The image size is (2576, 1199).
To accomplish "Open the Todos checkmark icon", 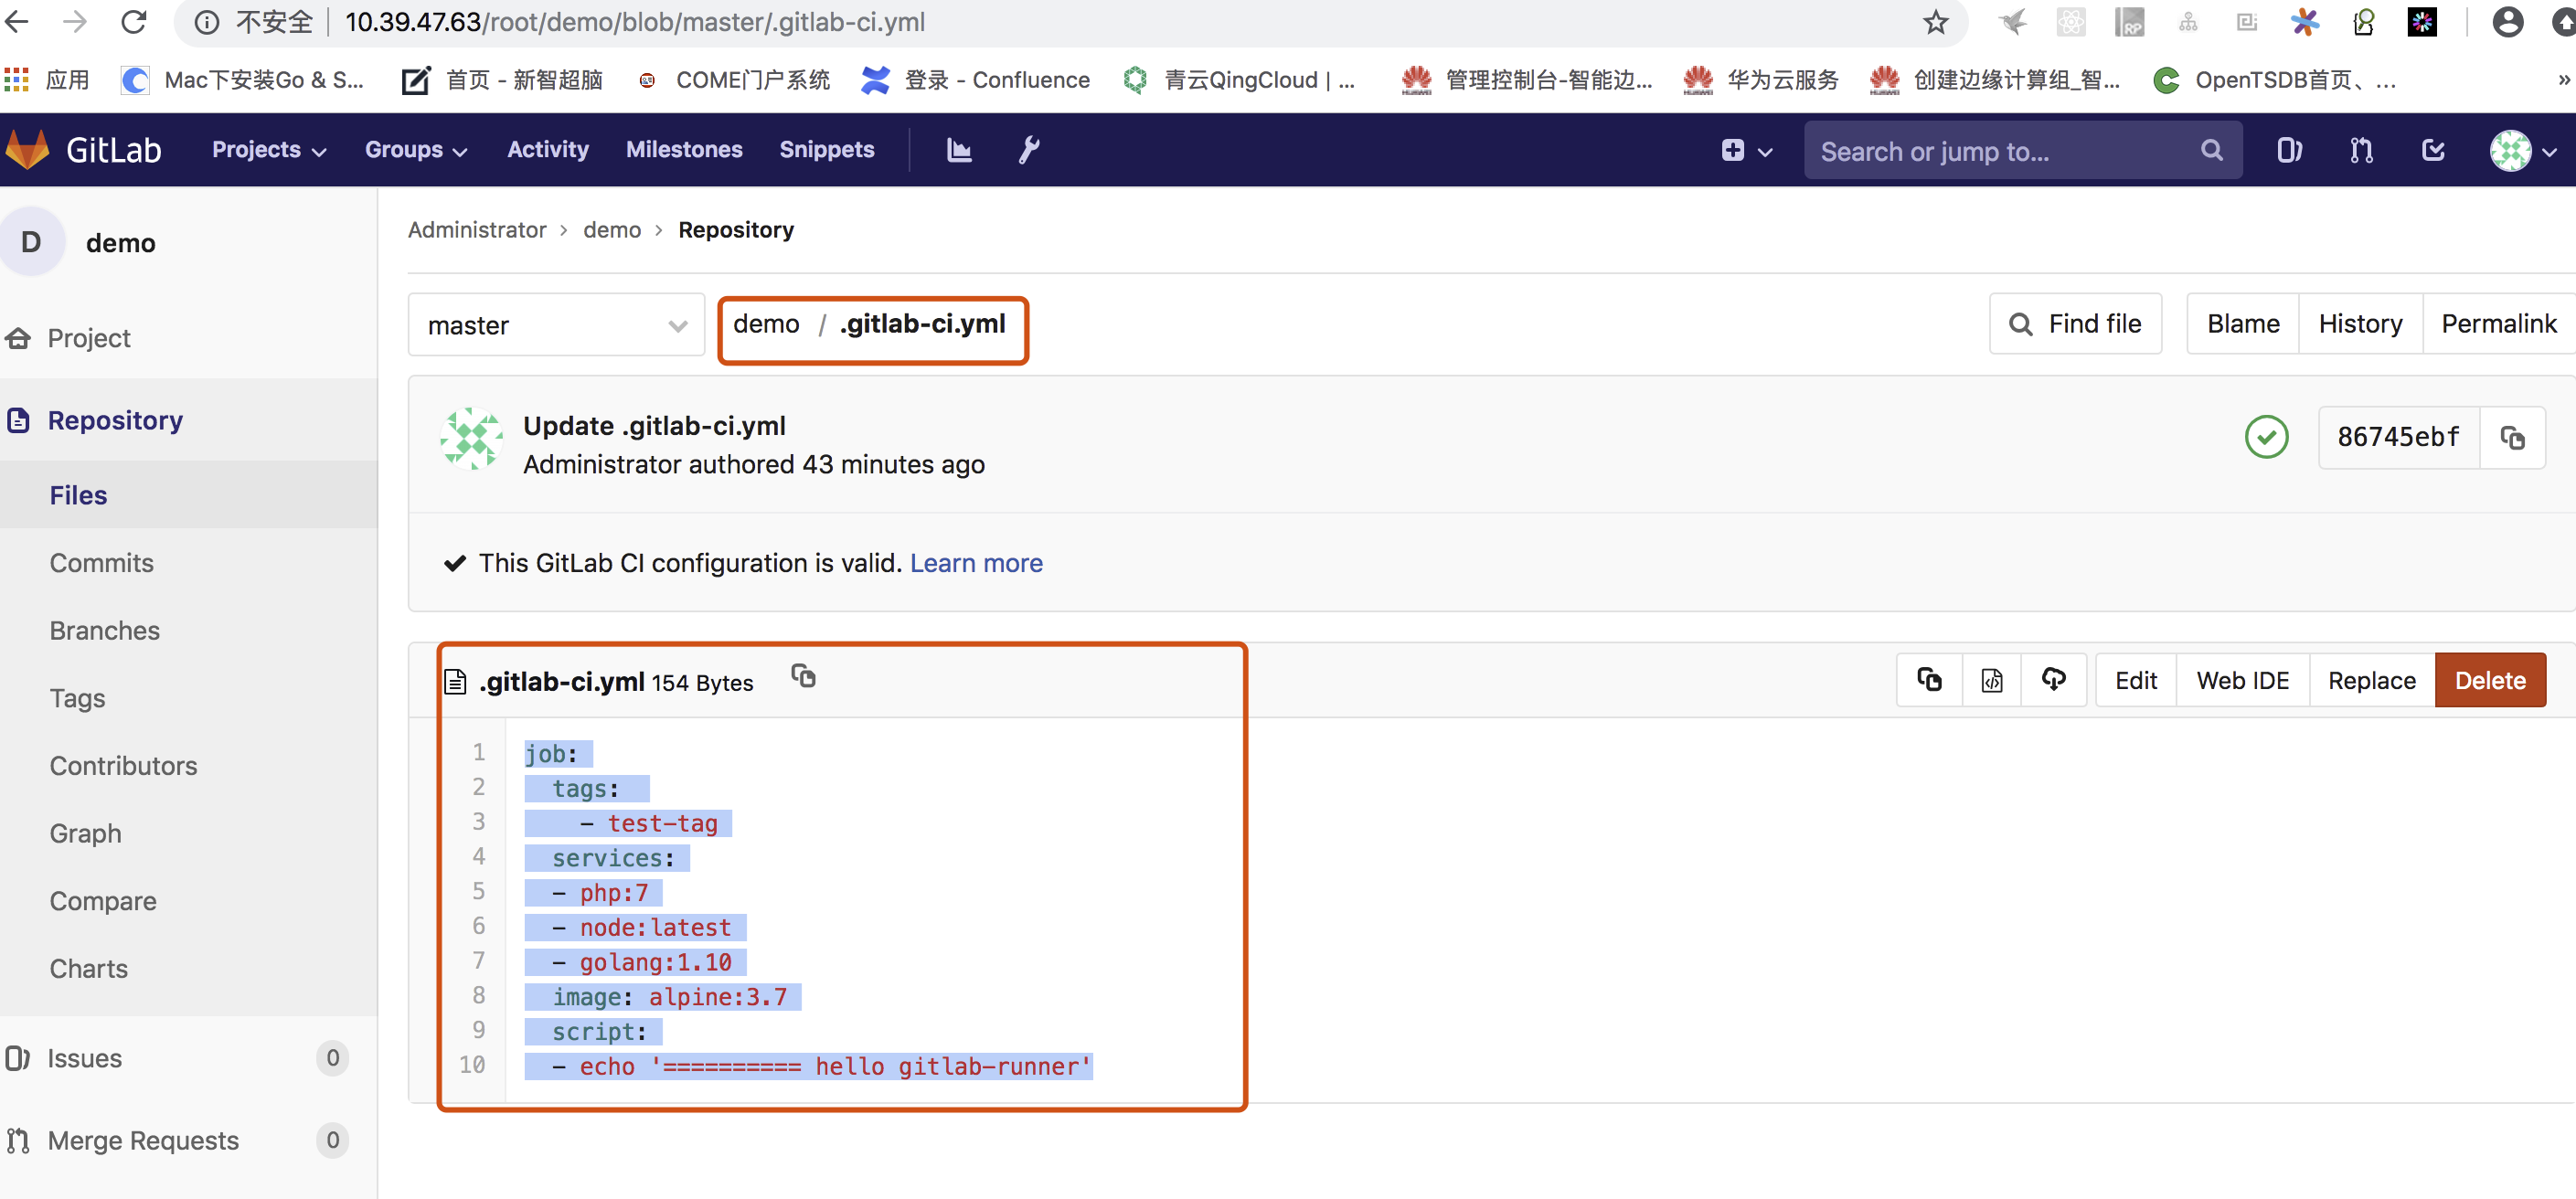I will [x=2433, y=150].
